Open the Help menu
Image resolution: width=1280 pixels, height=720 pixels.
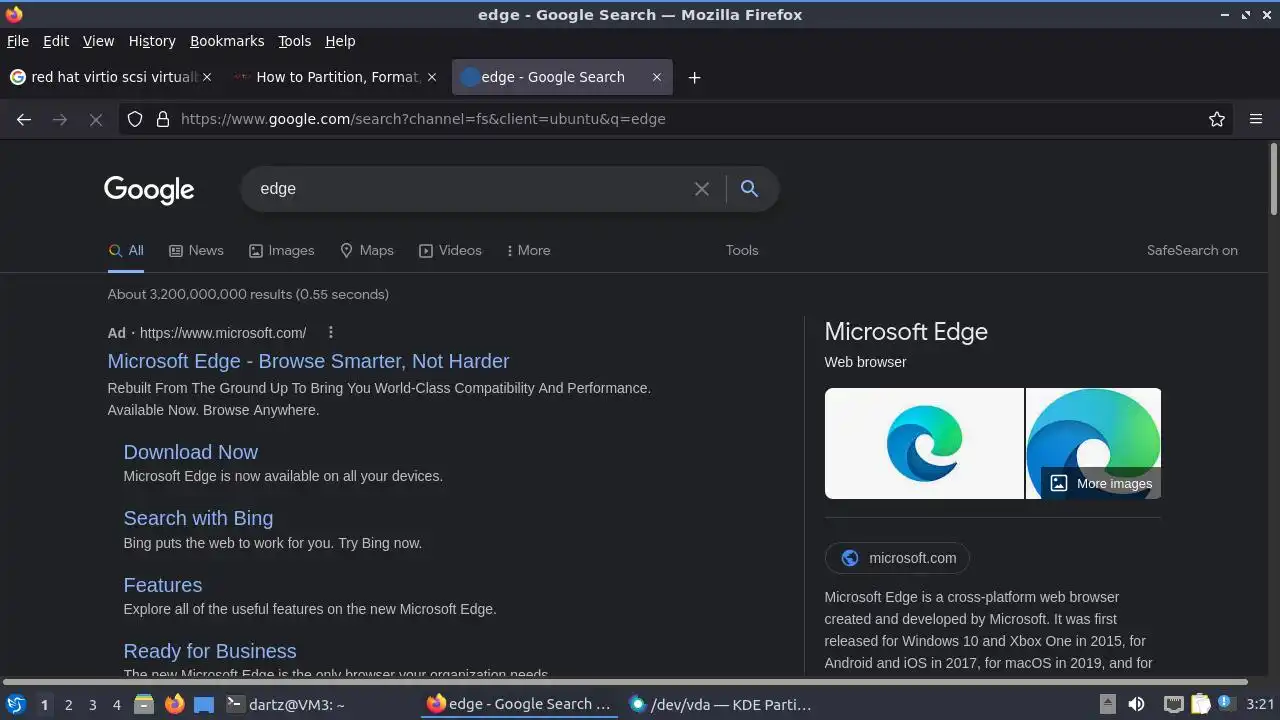coord(340,41)
